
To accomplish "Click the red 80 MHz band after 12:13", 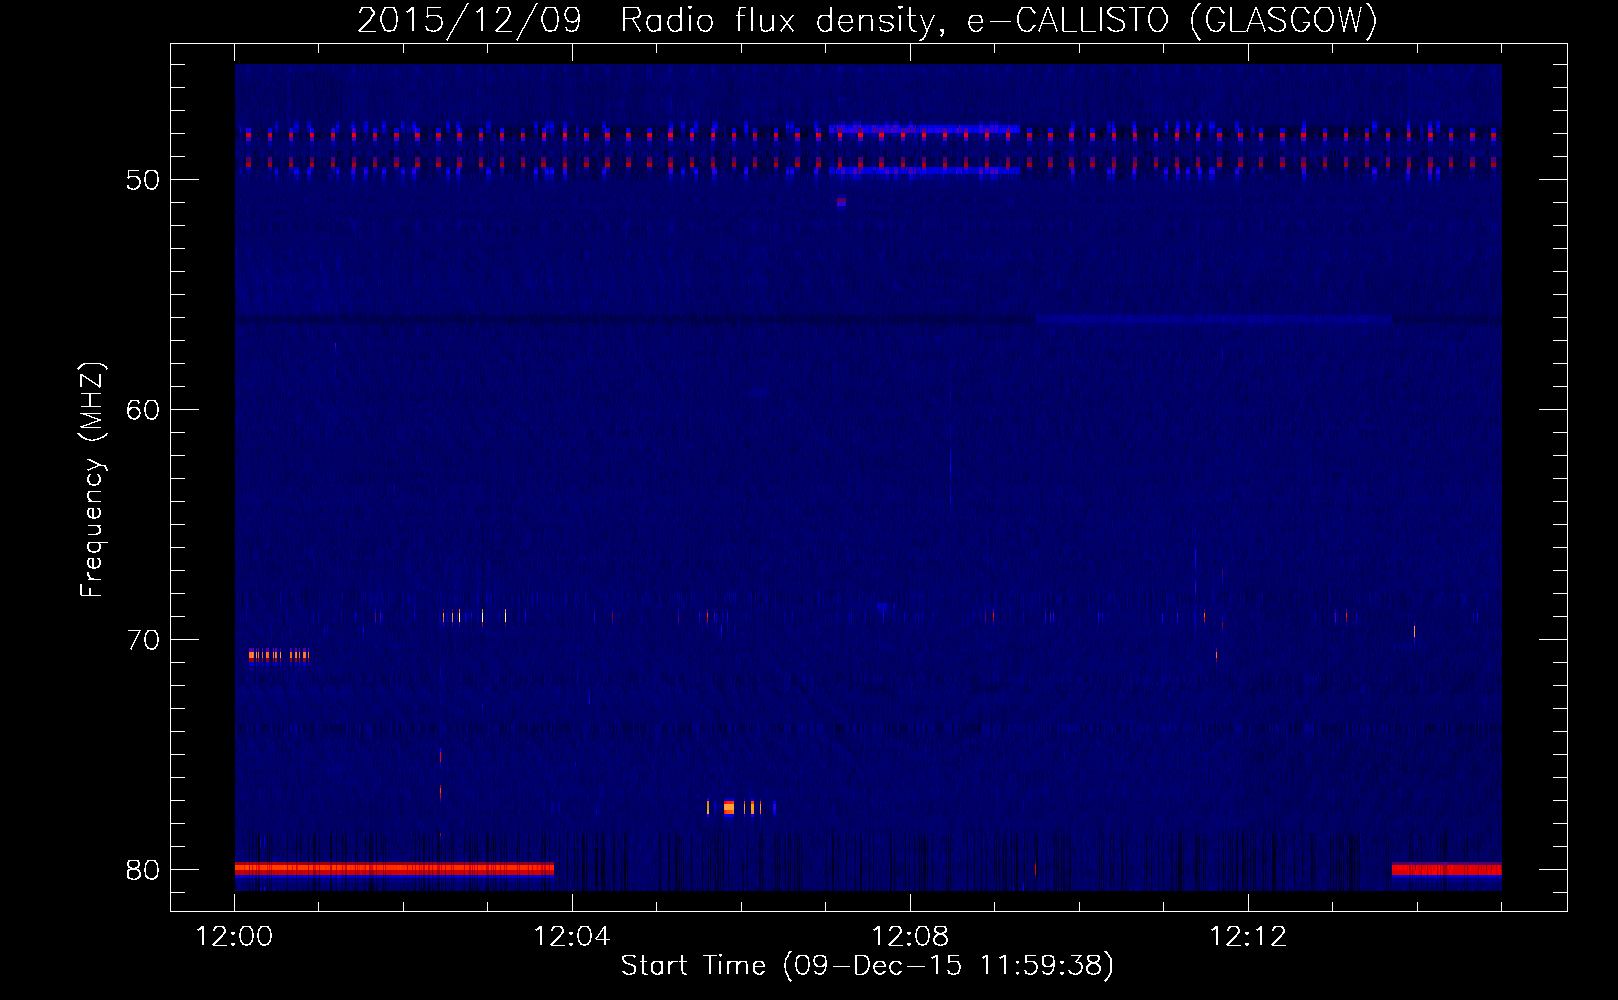I will coord(1446,869).
